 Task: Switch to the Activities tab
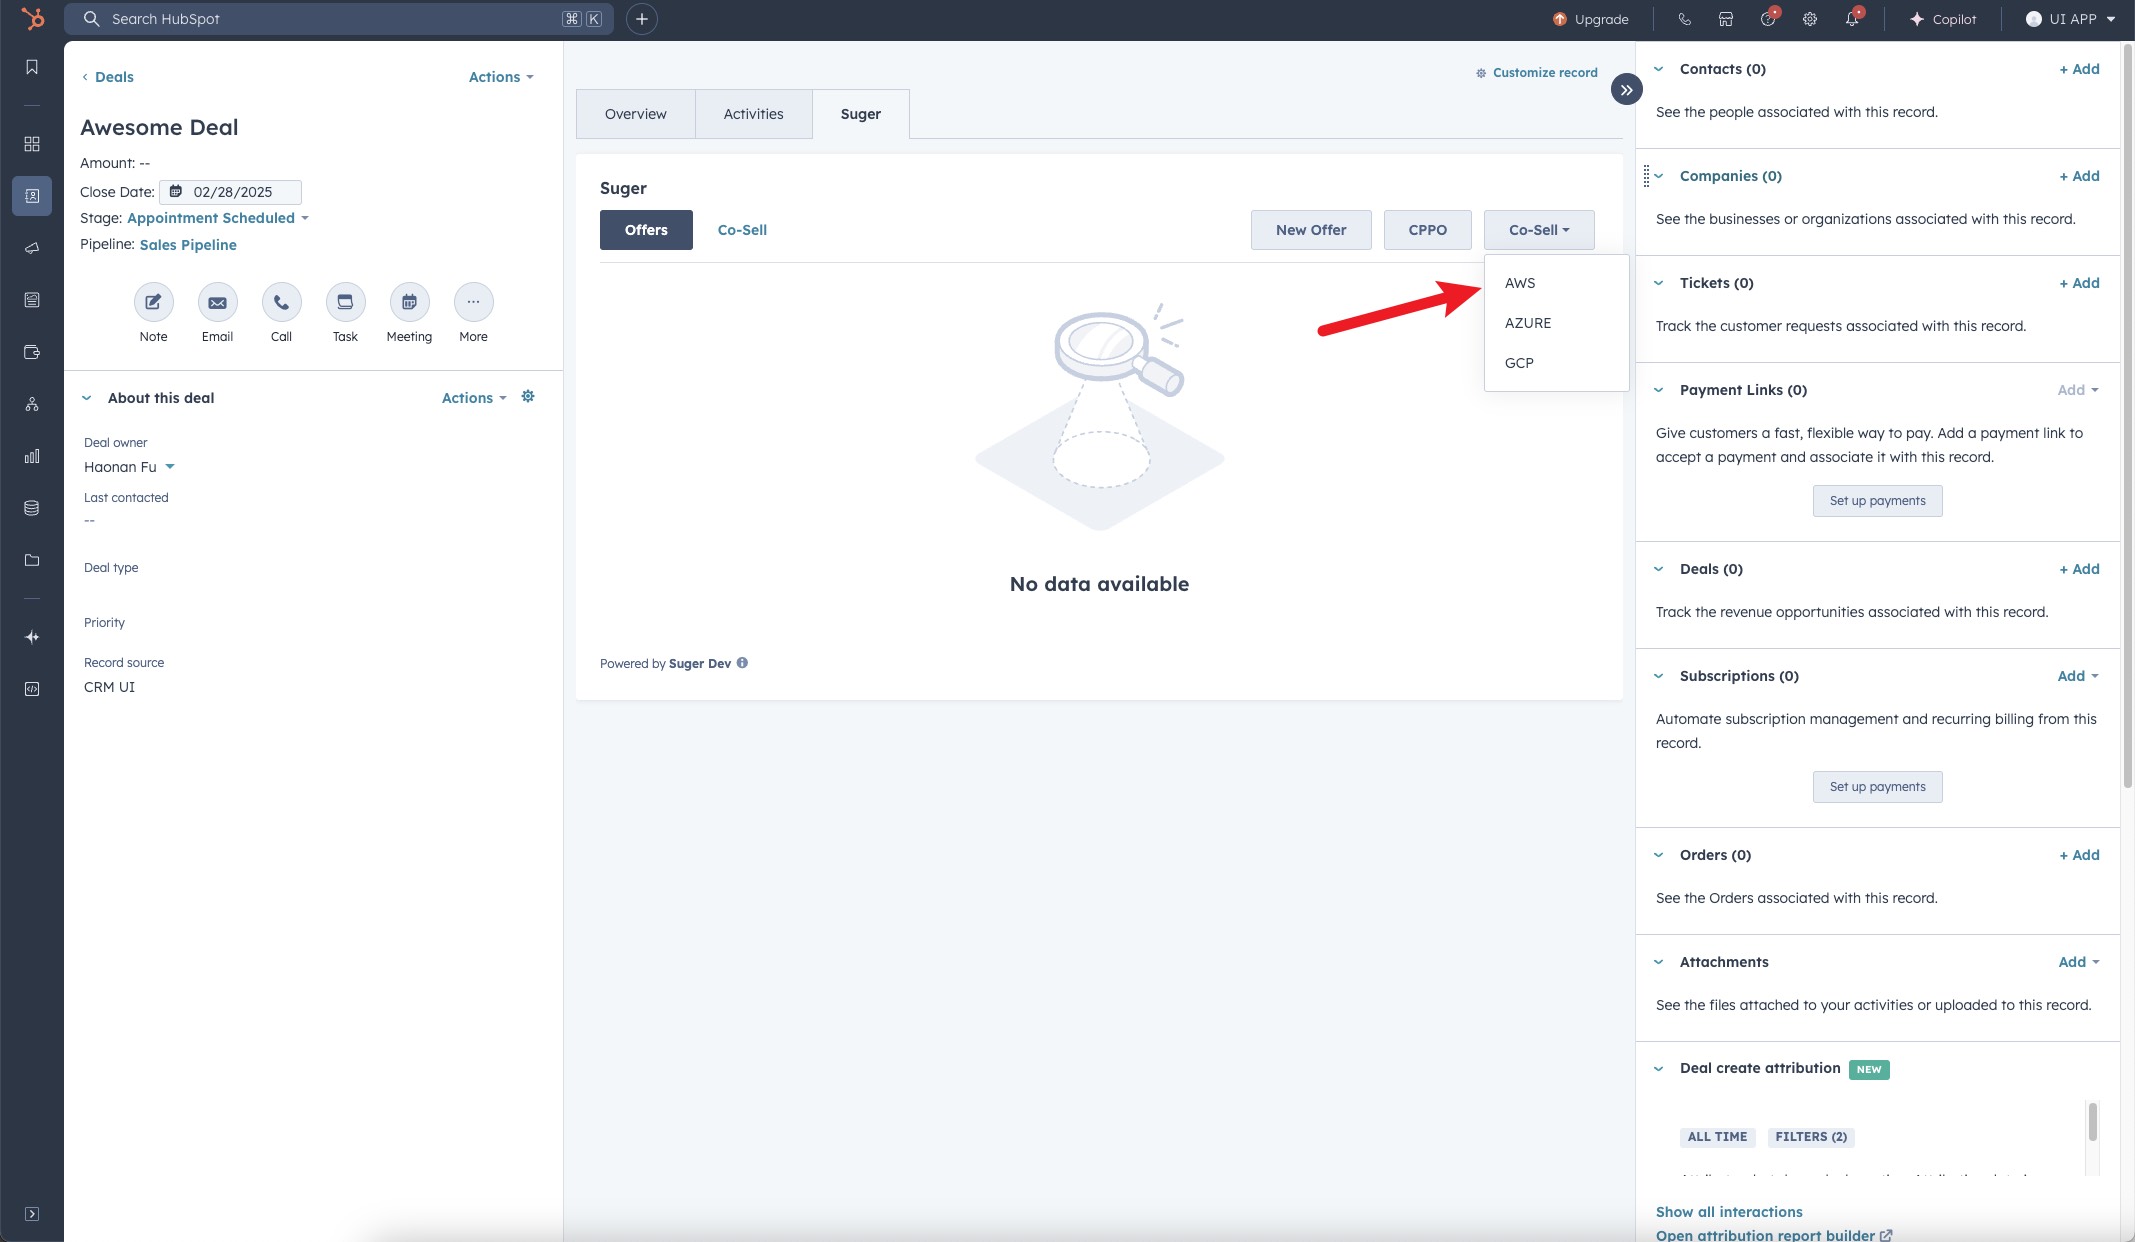pyautogui.click(x=753, y=114)
